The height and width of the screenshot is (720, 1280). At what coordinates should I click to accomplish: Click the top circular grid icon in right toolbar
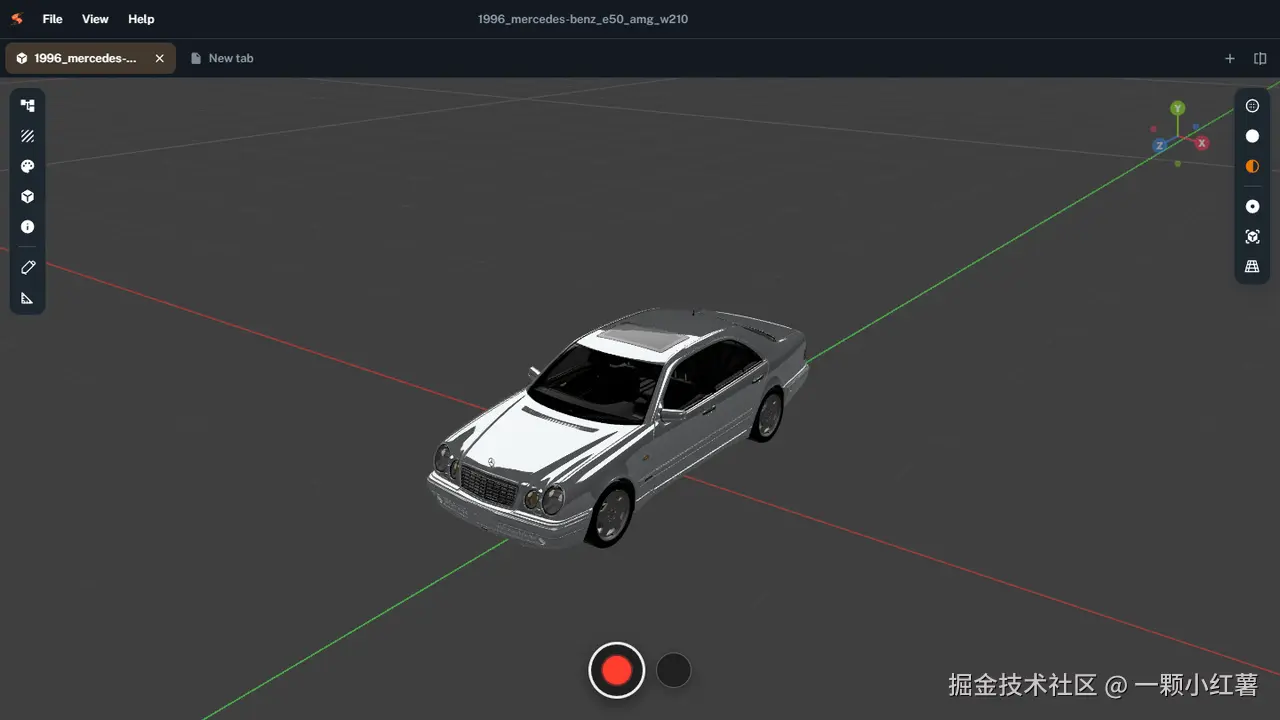(1252, 106)
